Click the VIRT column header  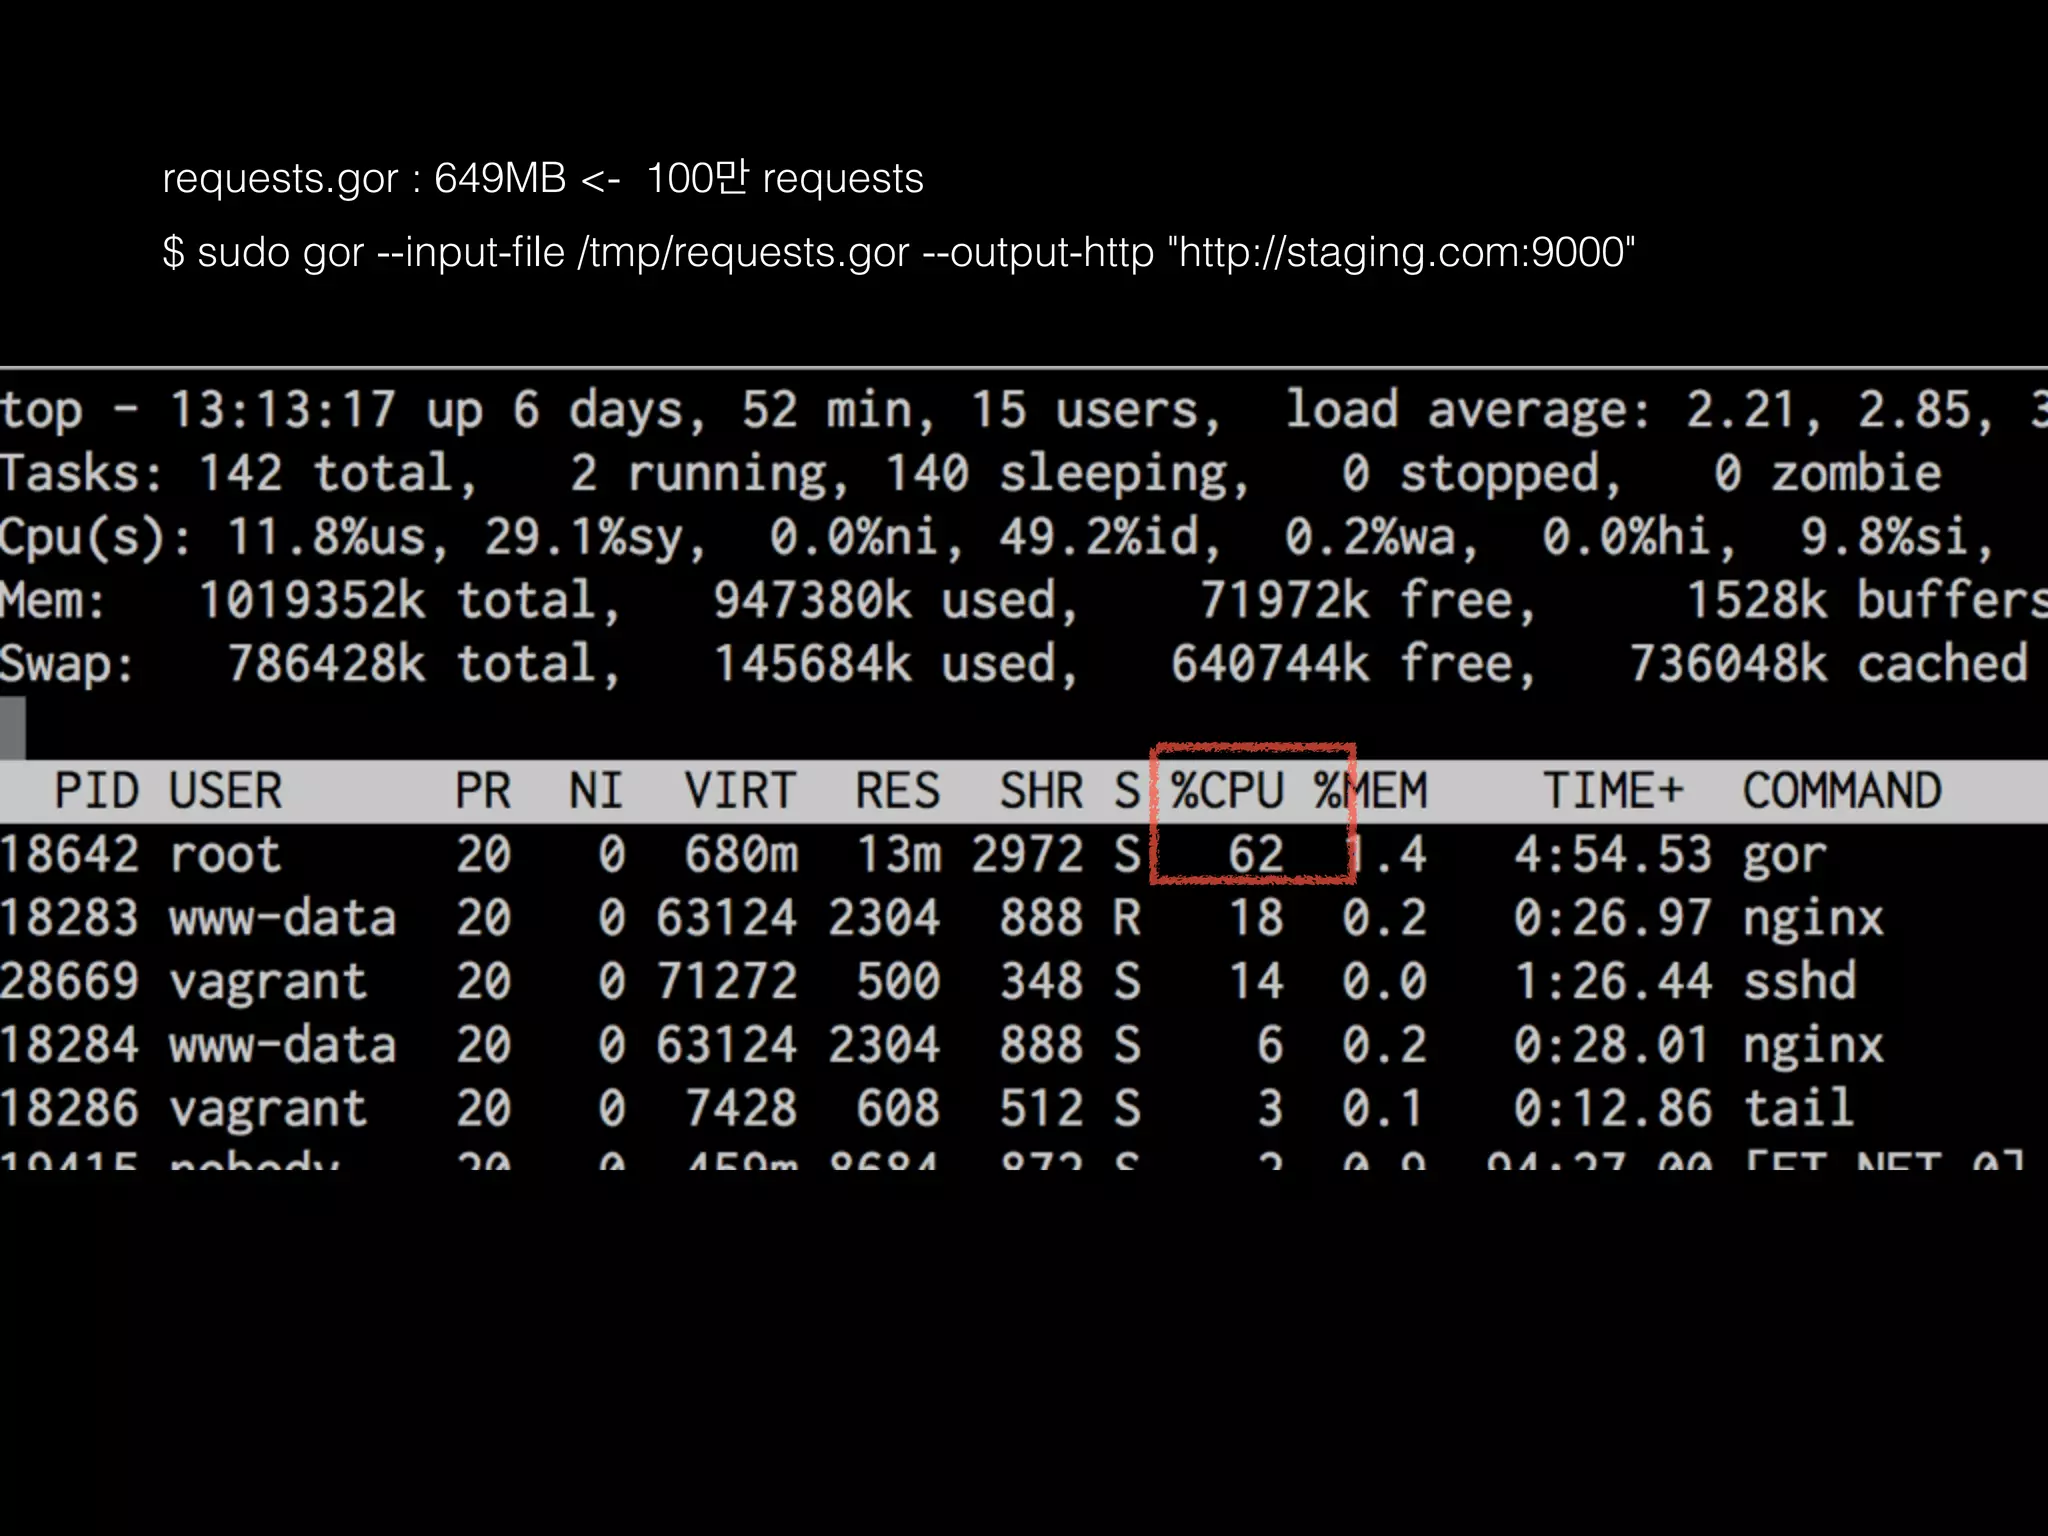[740, 791]
